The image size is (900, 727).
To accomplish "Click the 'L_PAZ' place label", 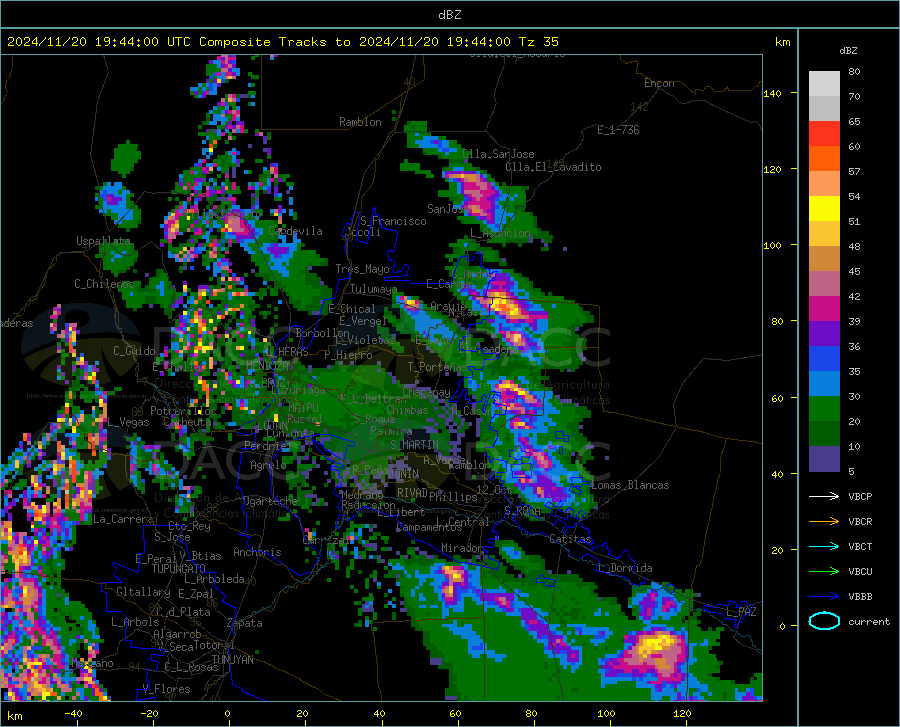I will 741,612.
